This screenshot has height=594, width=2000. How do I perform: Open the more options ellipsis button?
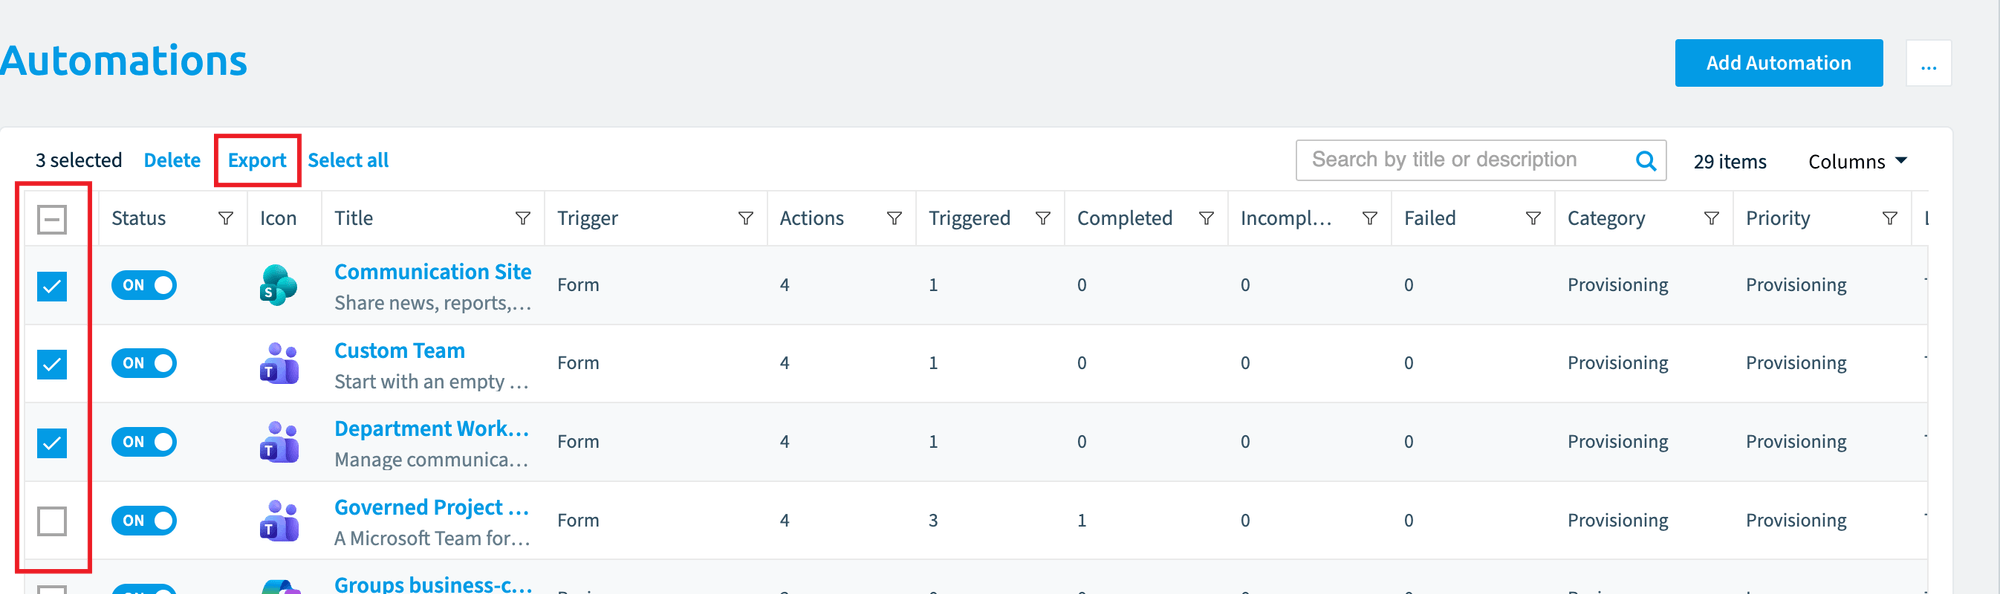pos(1929,63)
